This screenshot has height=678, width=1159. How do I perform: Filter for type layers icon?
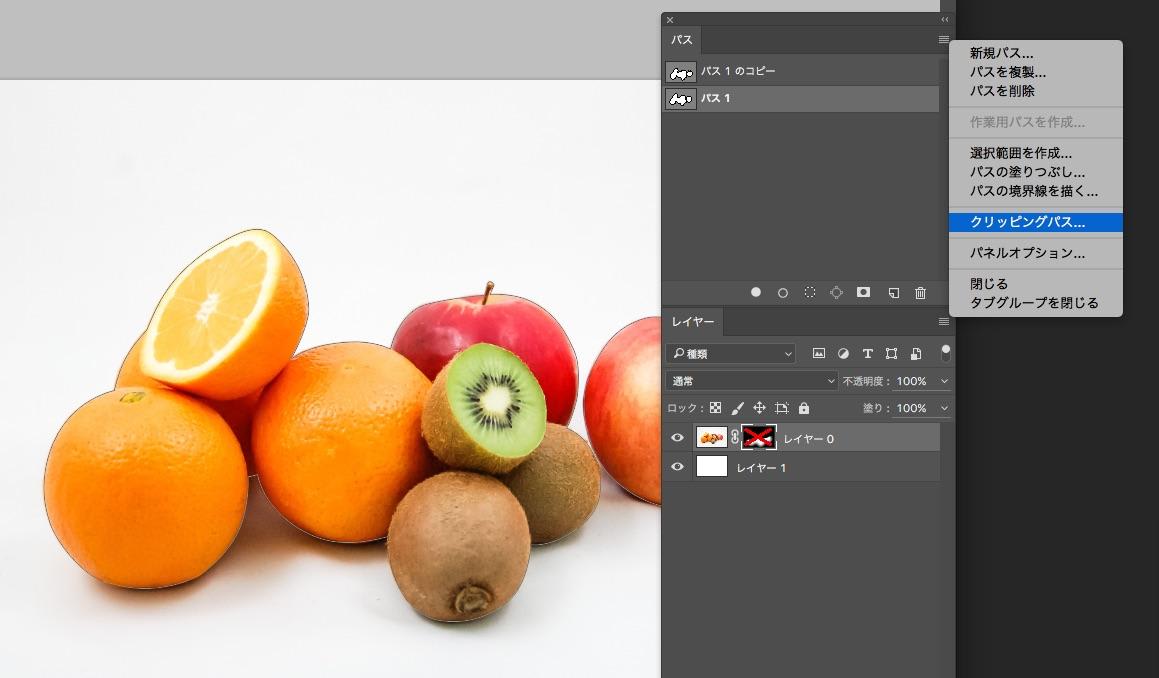[868, 353]
